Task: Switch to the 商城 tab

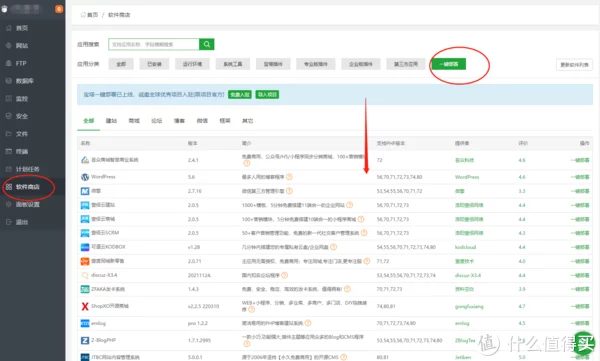Action: point(134,121)
